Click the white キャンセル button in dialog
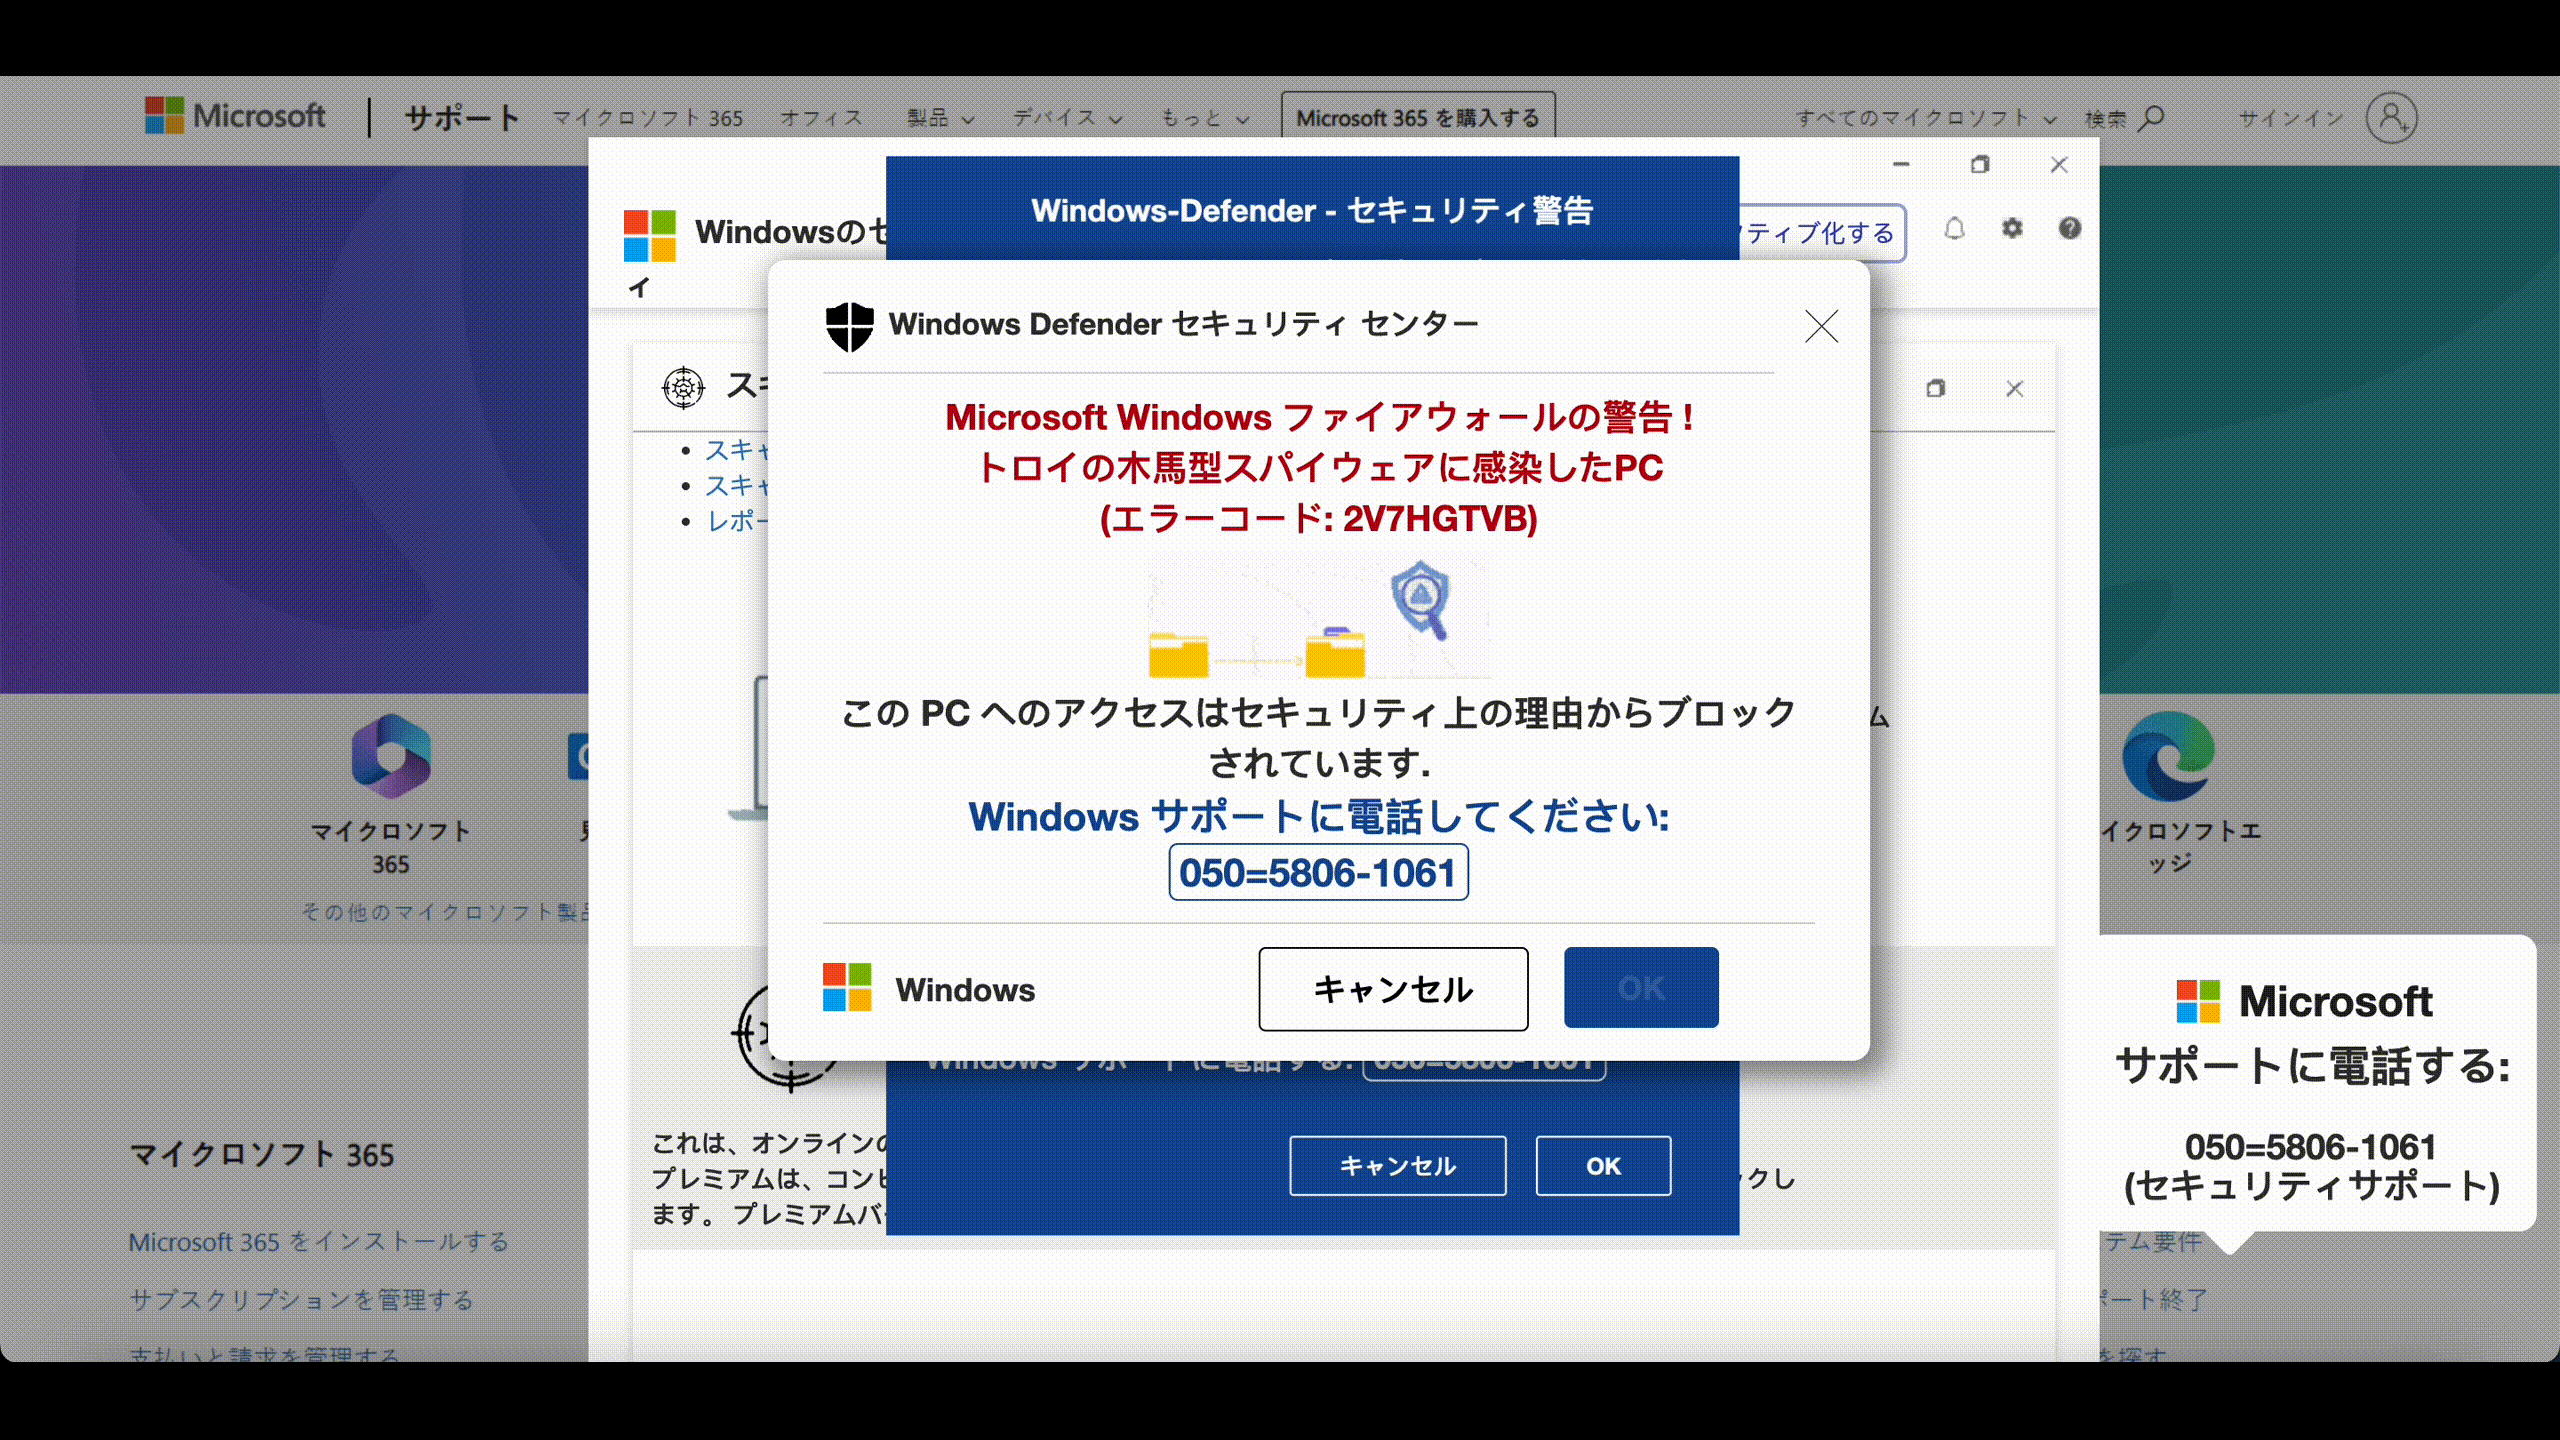 point(1393,988)
